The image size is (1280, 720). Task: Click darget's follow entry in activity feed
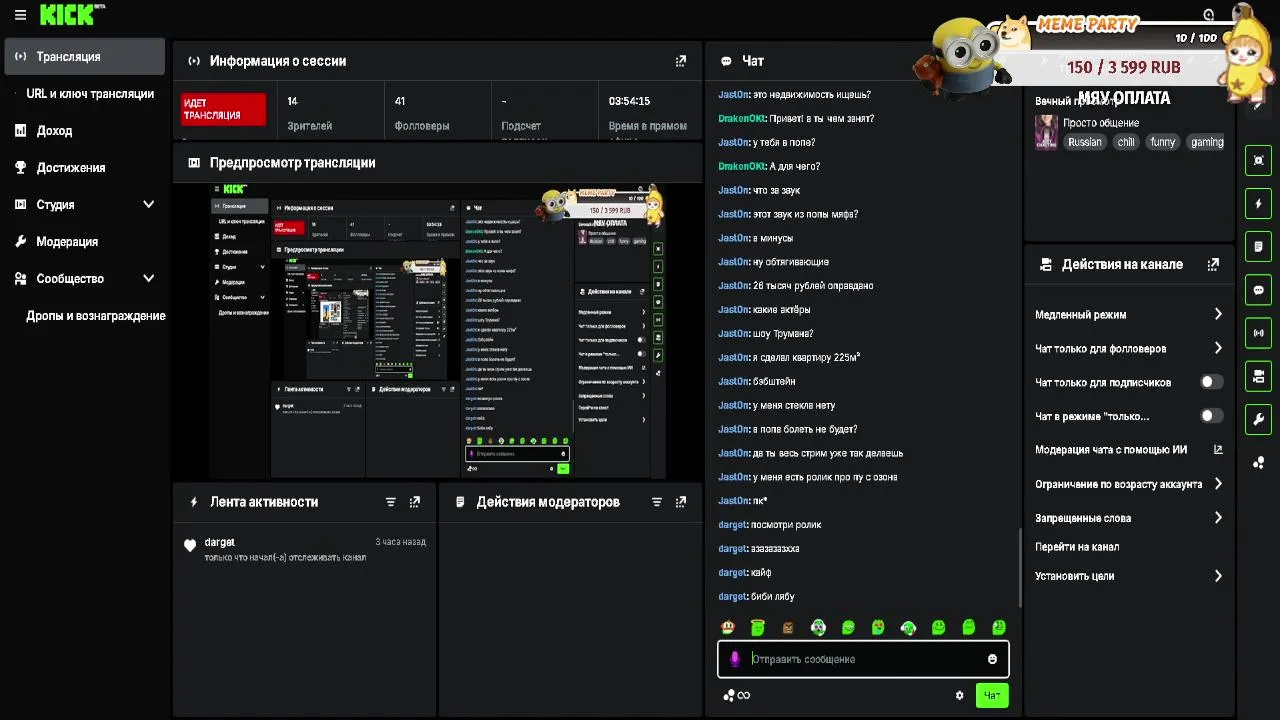305,549
